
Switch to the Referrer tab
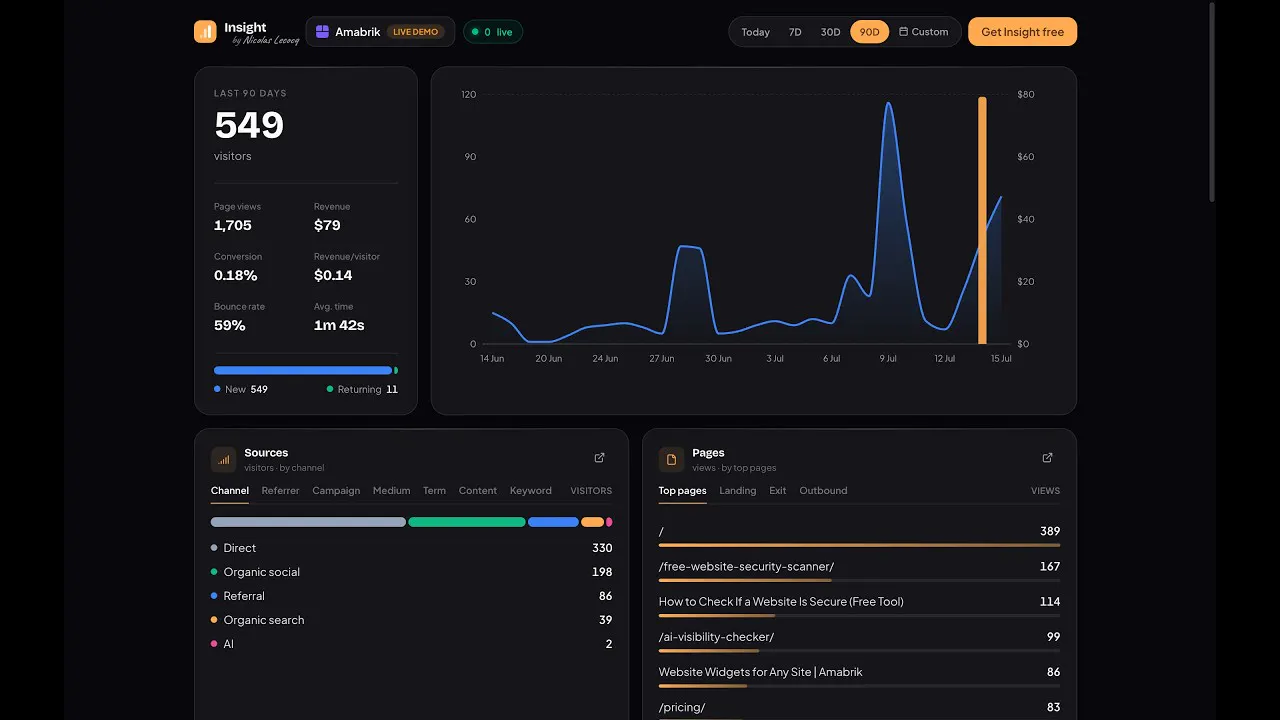pyautogui.click(x=280, y=491)
